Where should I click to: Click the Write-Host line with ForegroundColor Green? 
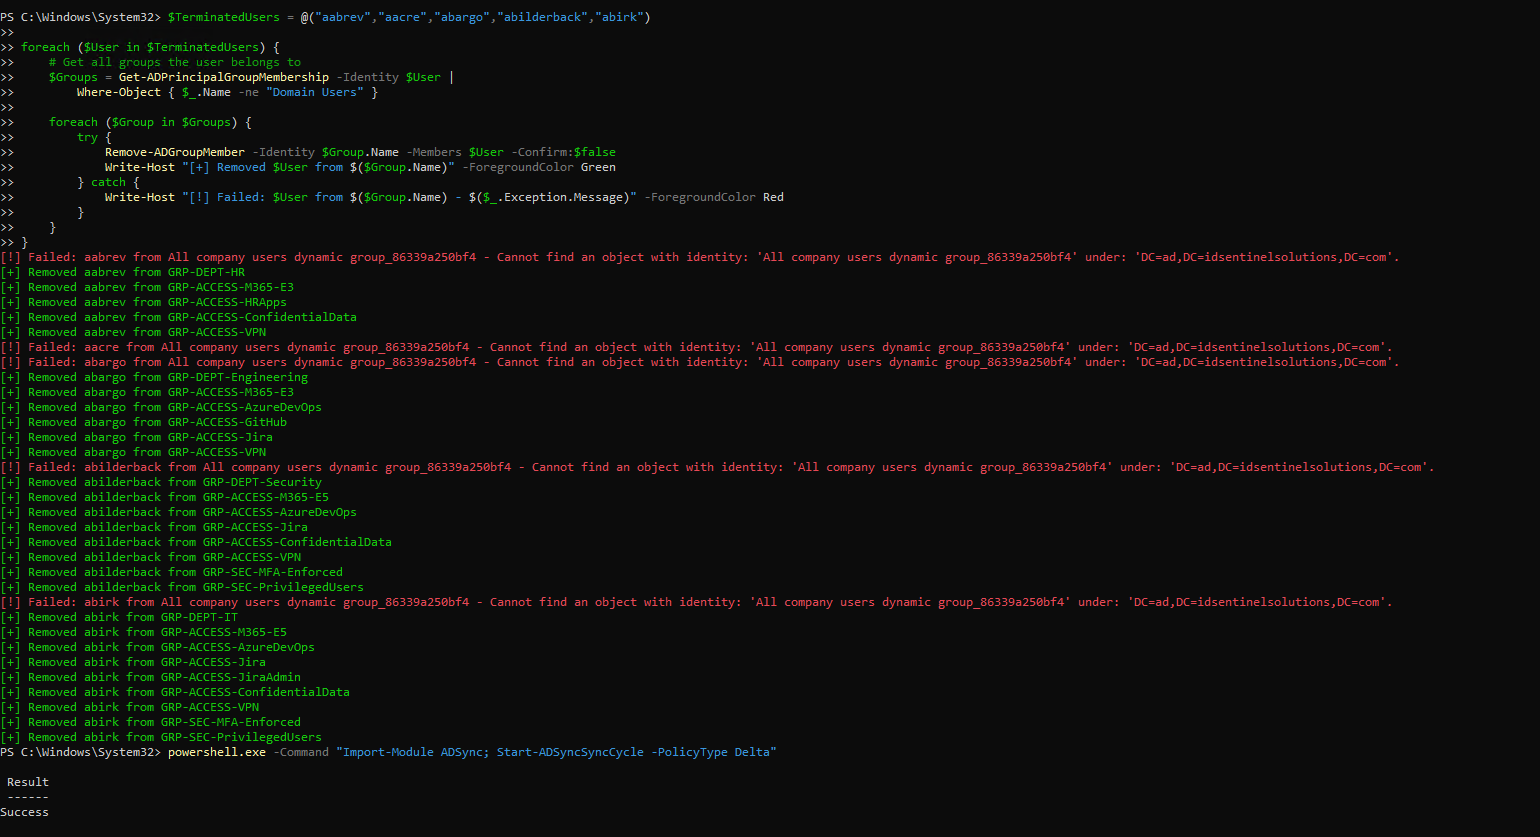click(x=360, y=167)
